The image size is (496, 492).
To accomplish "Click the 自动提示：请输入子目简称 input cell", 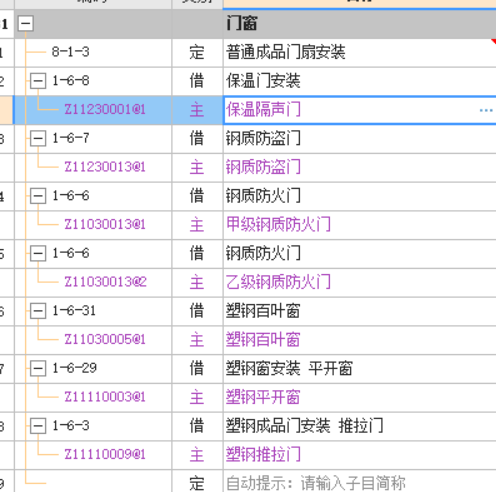I will pos(359,482).
